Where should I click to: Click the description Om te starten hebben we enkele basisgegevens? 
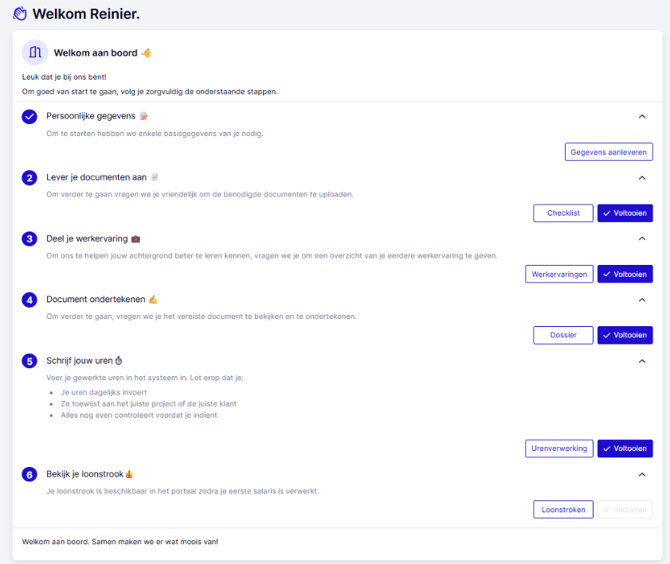155,134
